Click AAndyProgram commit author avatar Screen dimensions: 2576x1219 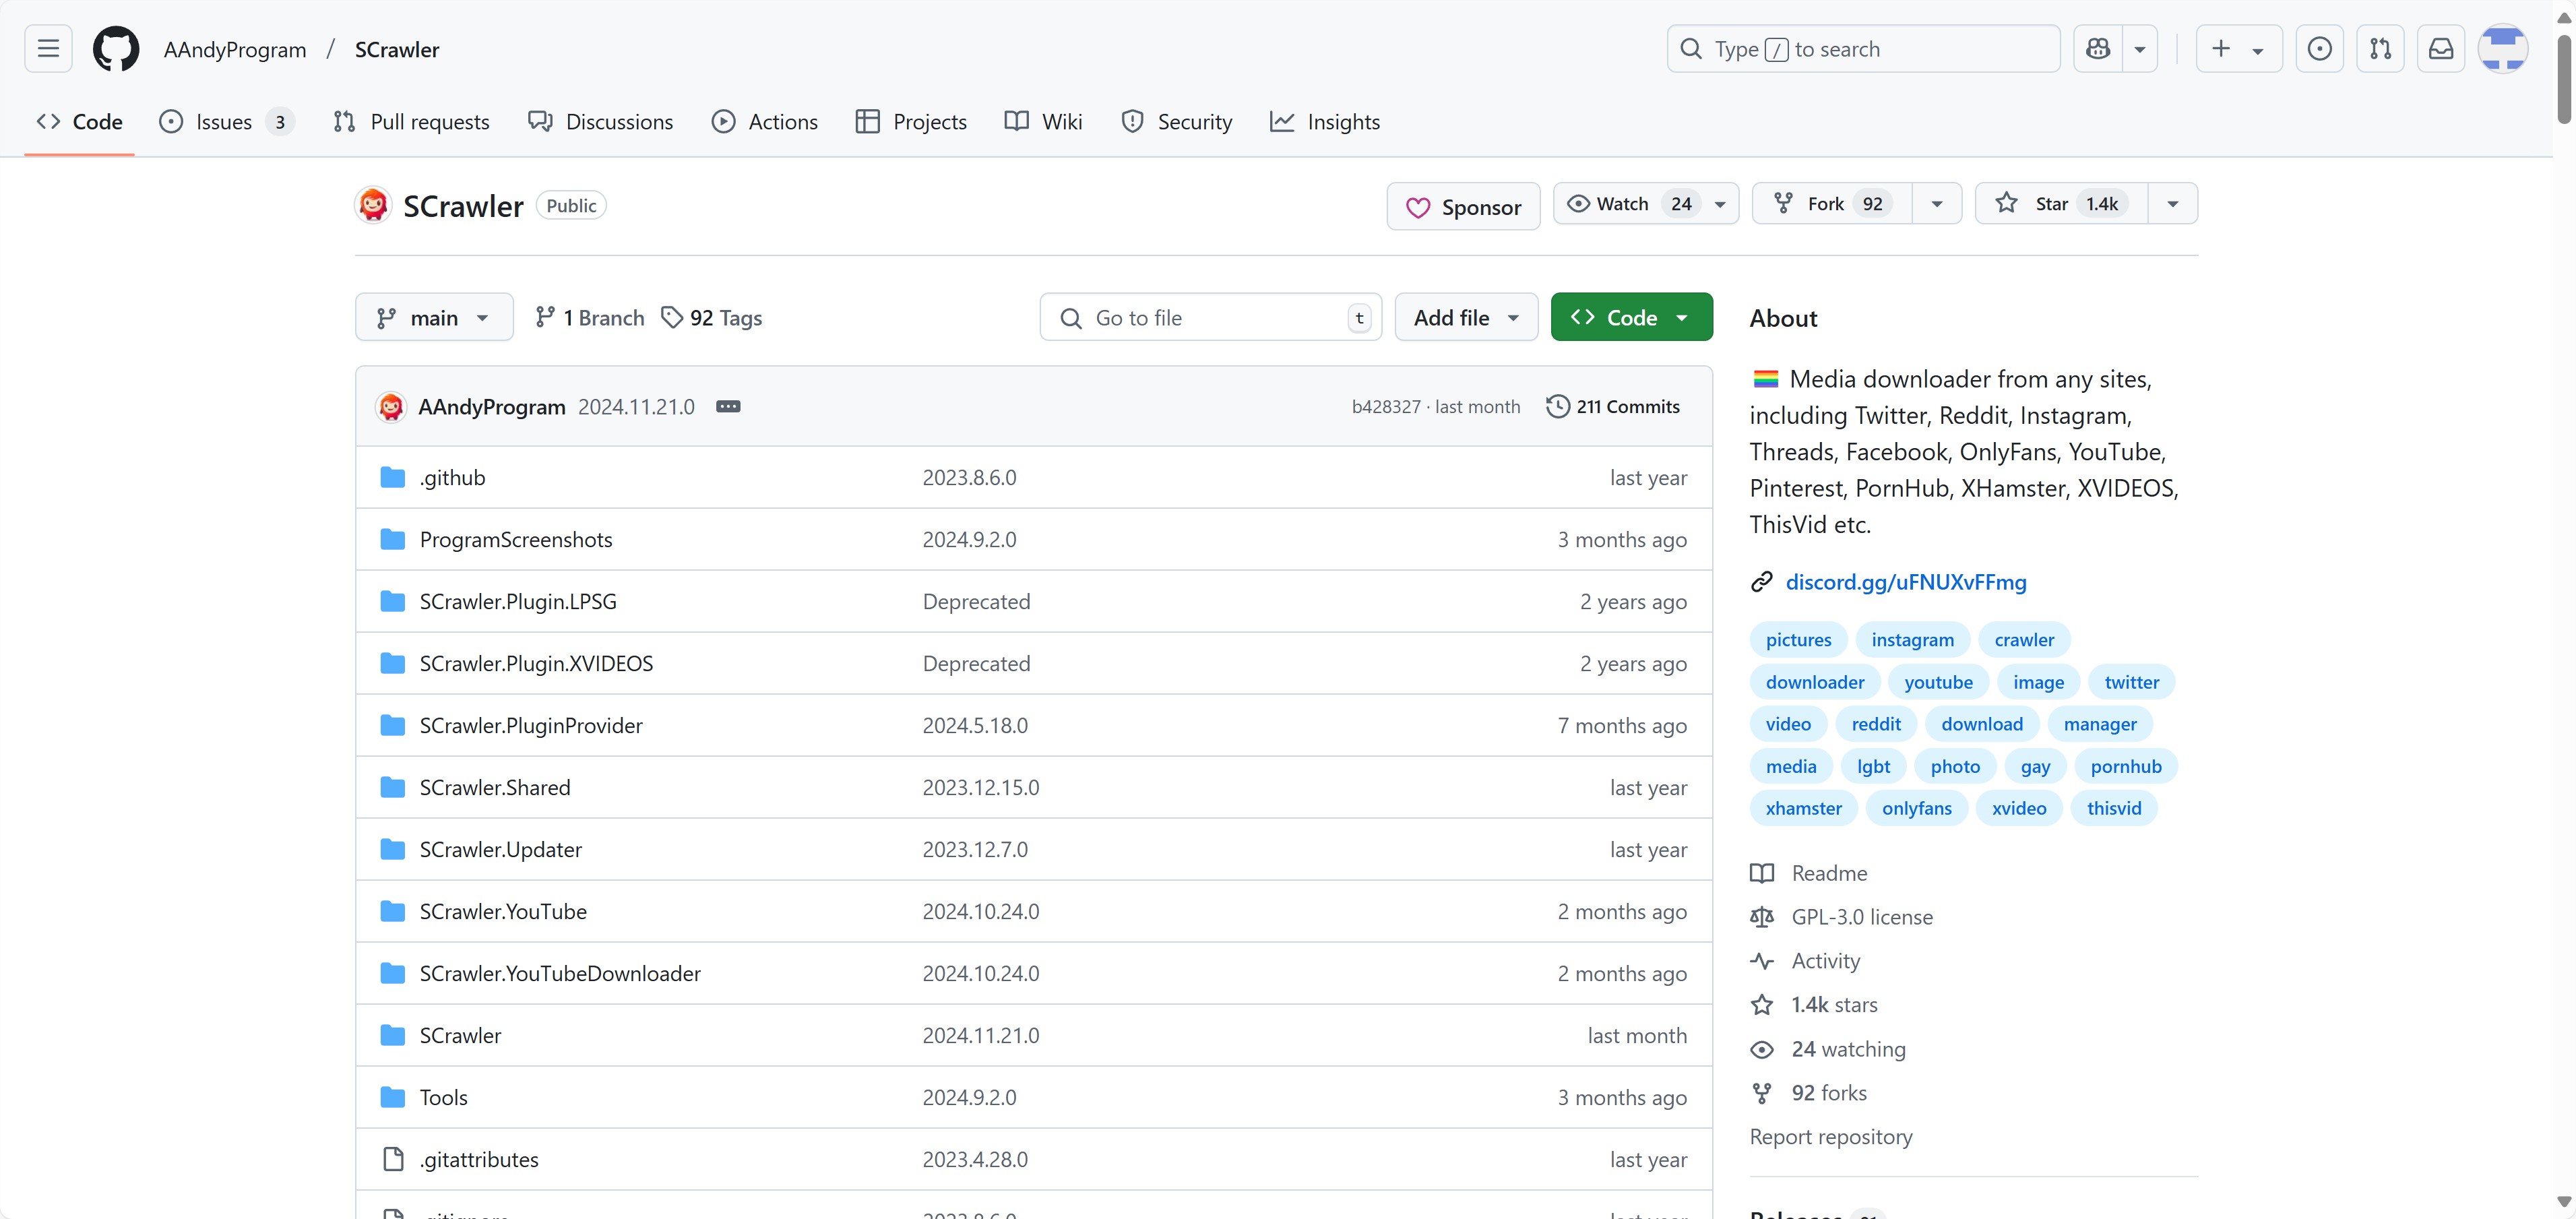click(x=391, y=407)
